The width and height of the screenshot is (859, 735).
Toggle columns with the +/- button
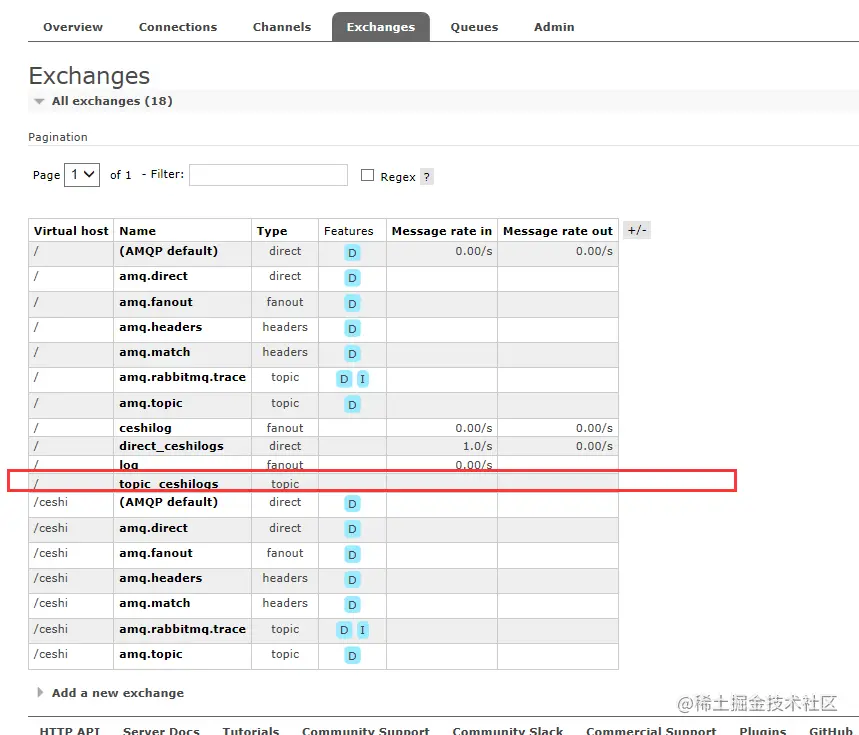(637, 230)
